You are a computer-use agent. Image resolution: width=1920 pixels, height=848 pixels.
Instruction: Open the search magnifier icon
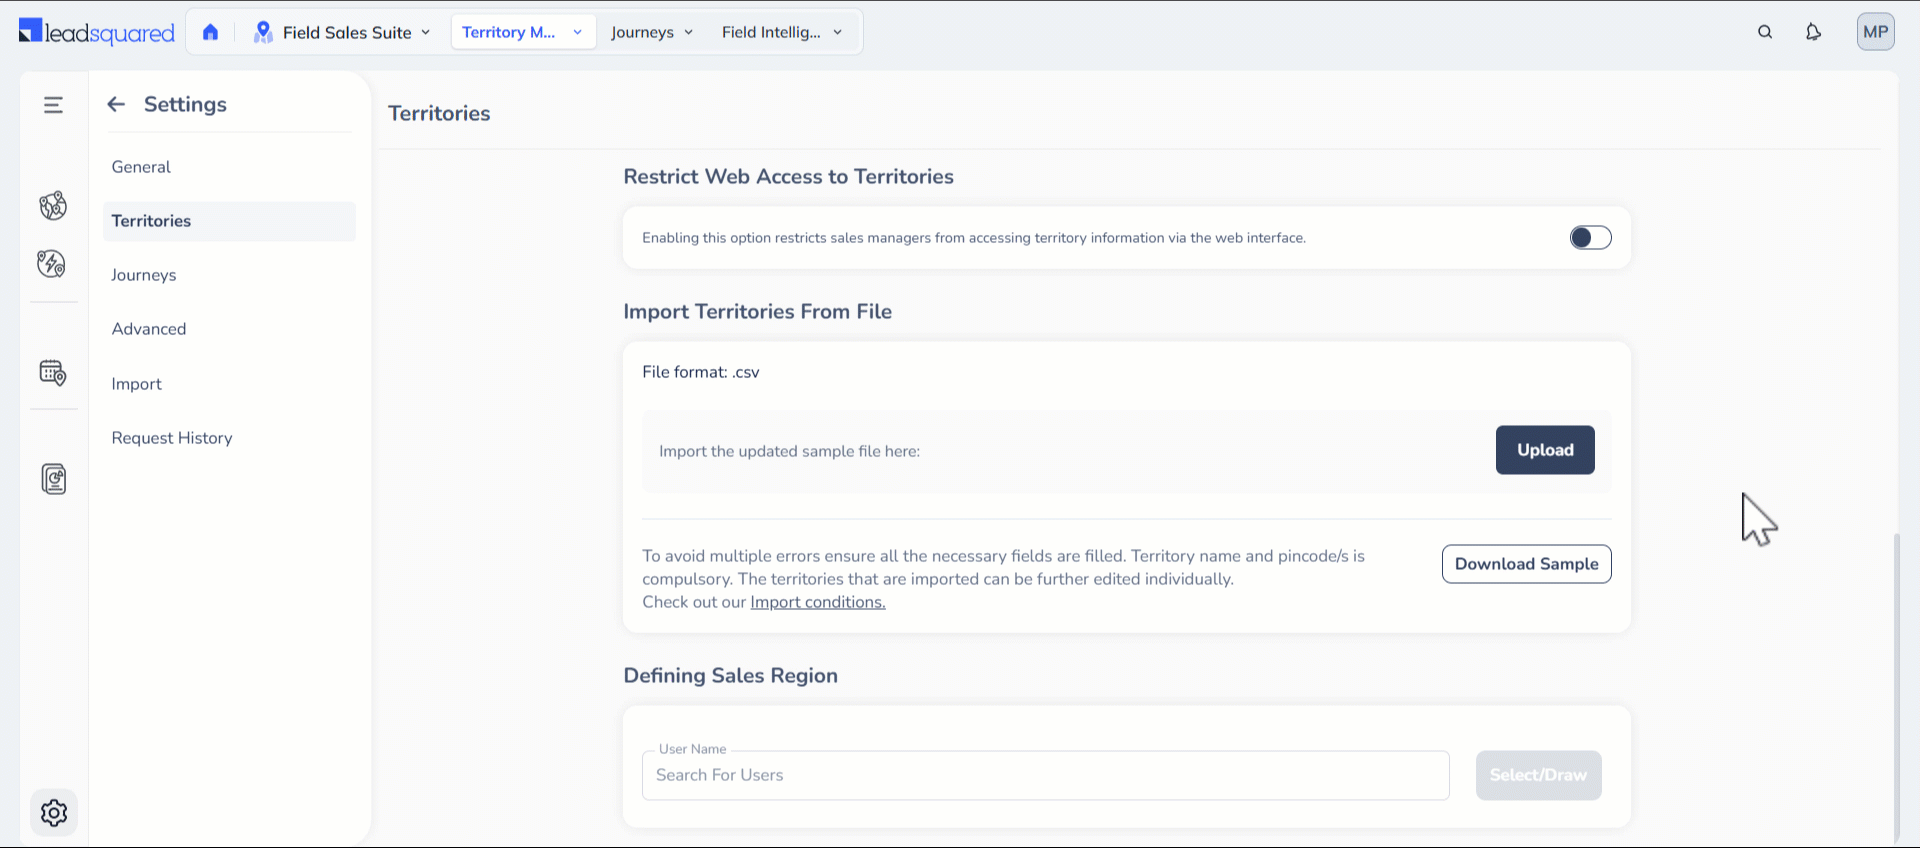pos(1765,32)
